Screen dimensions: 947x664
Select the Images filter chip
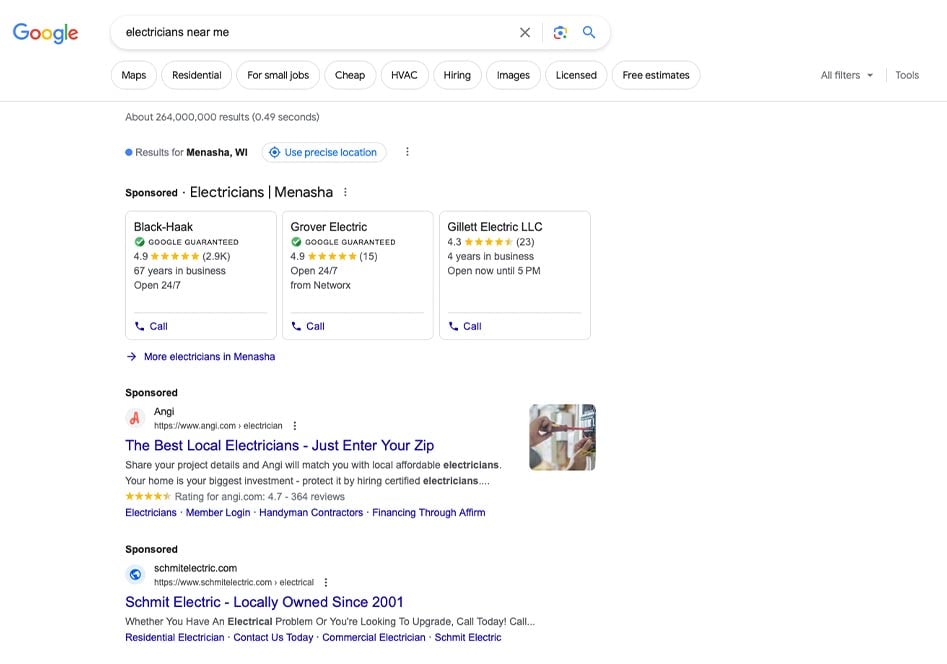point(513,75)
